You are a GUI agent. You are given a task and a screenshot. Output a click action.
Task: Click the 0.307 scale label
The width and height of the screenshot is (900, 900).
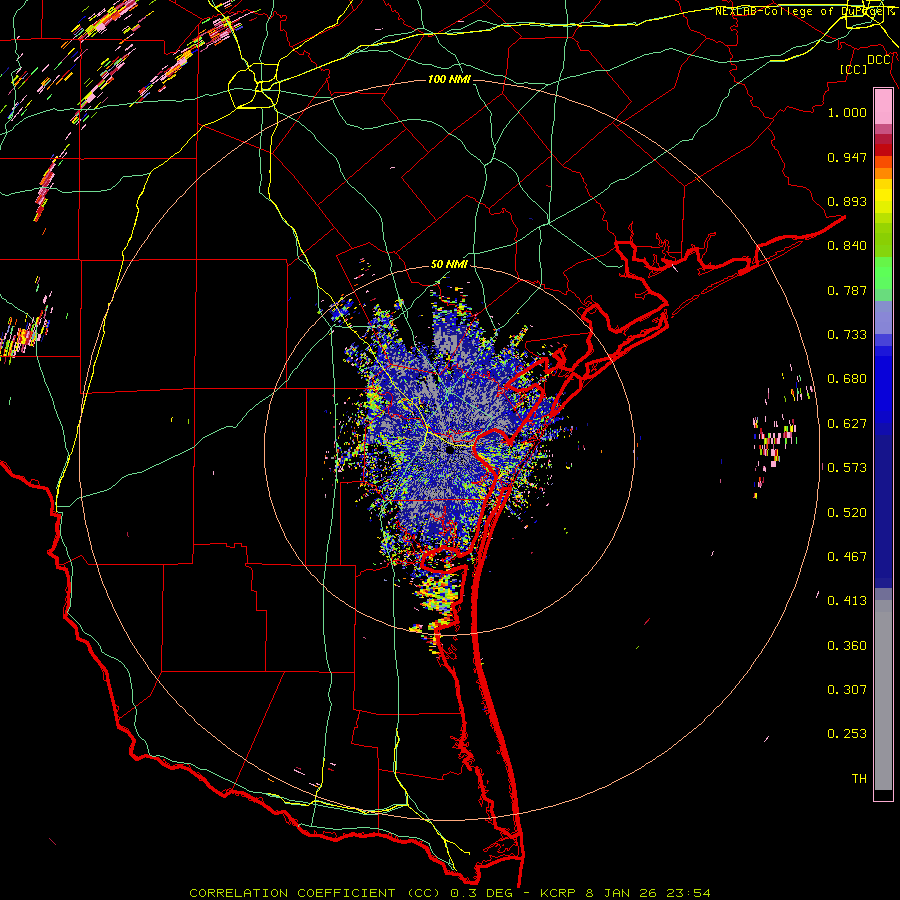(x=847, y=690)
